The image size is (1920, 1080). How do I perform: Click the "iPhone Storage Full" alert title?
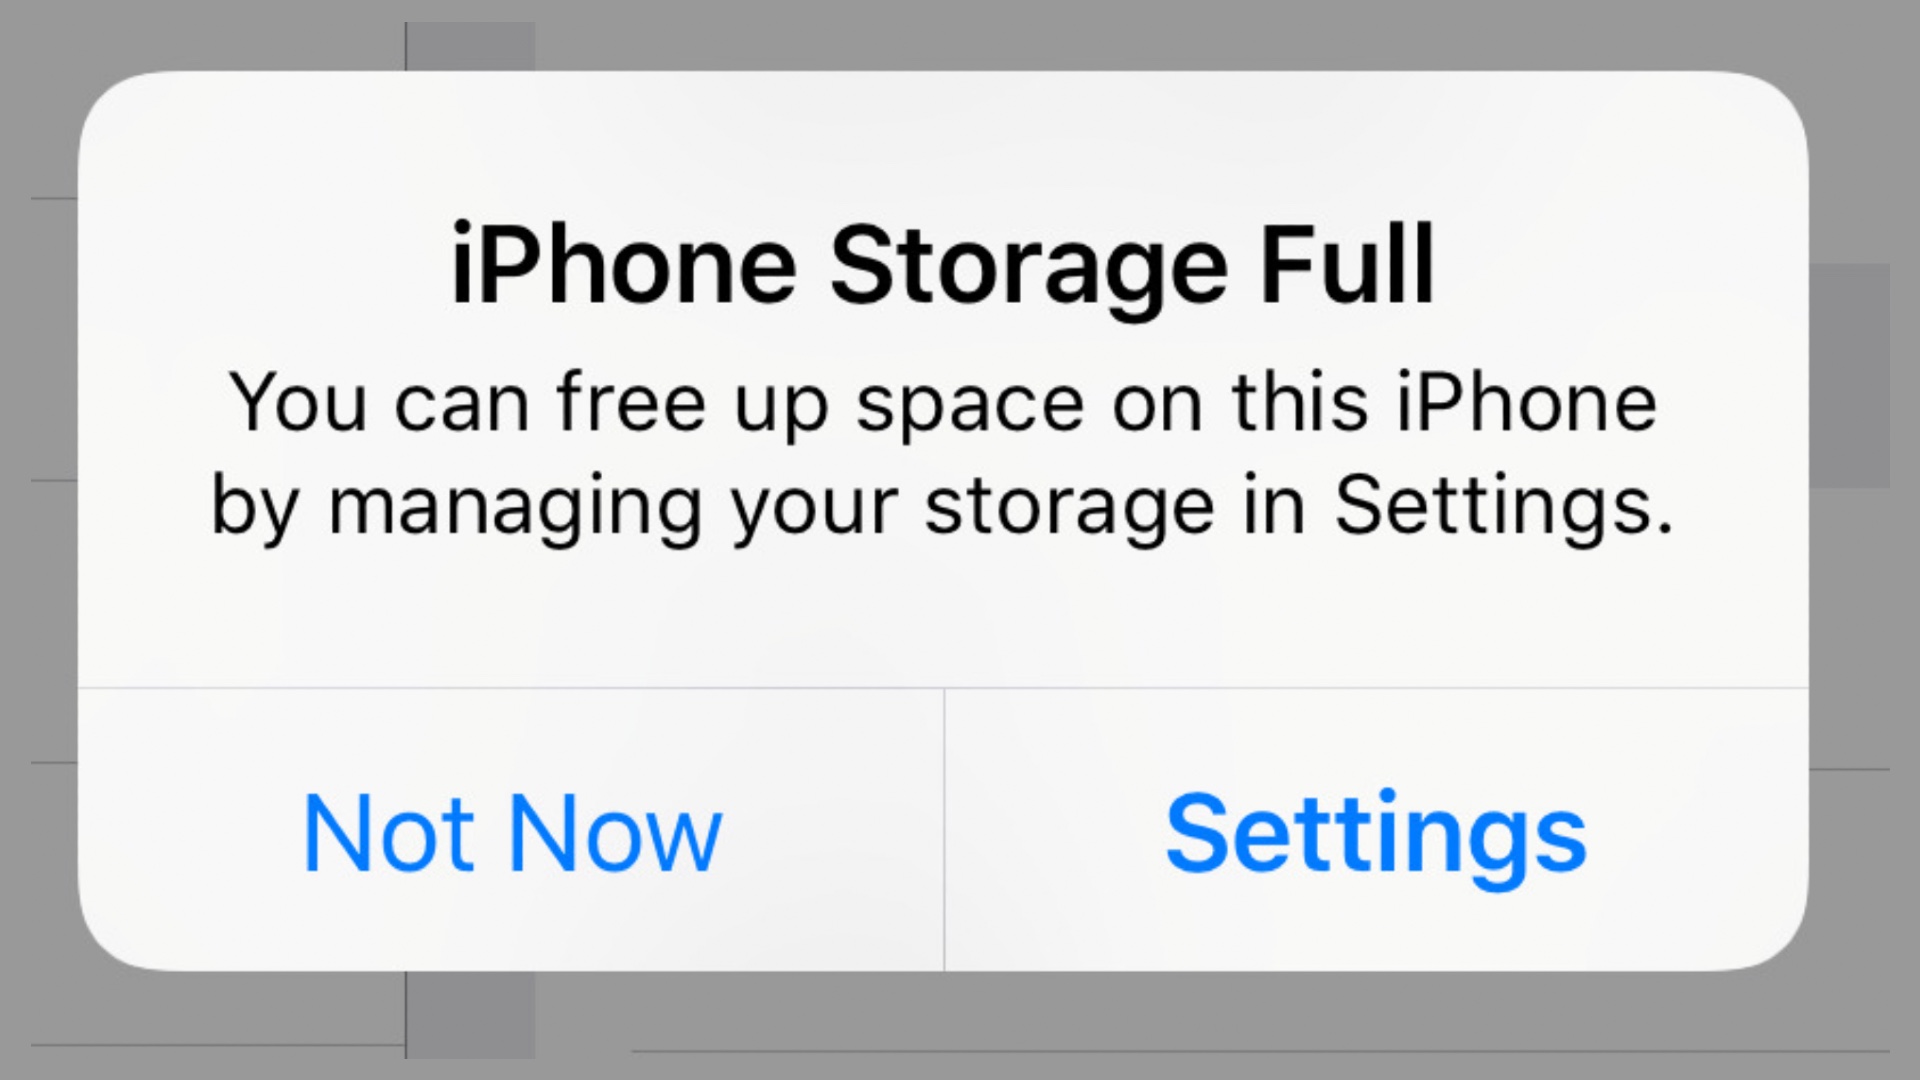pos(942,266)
